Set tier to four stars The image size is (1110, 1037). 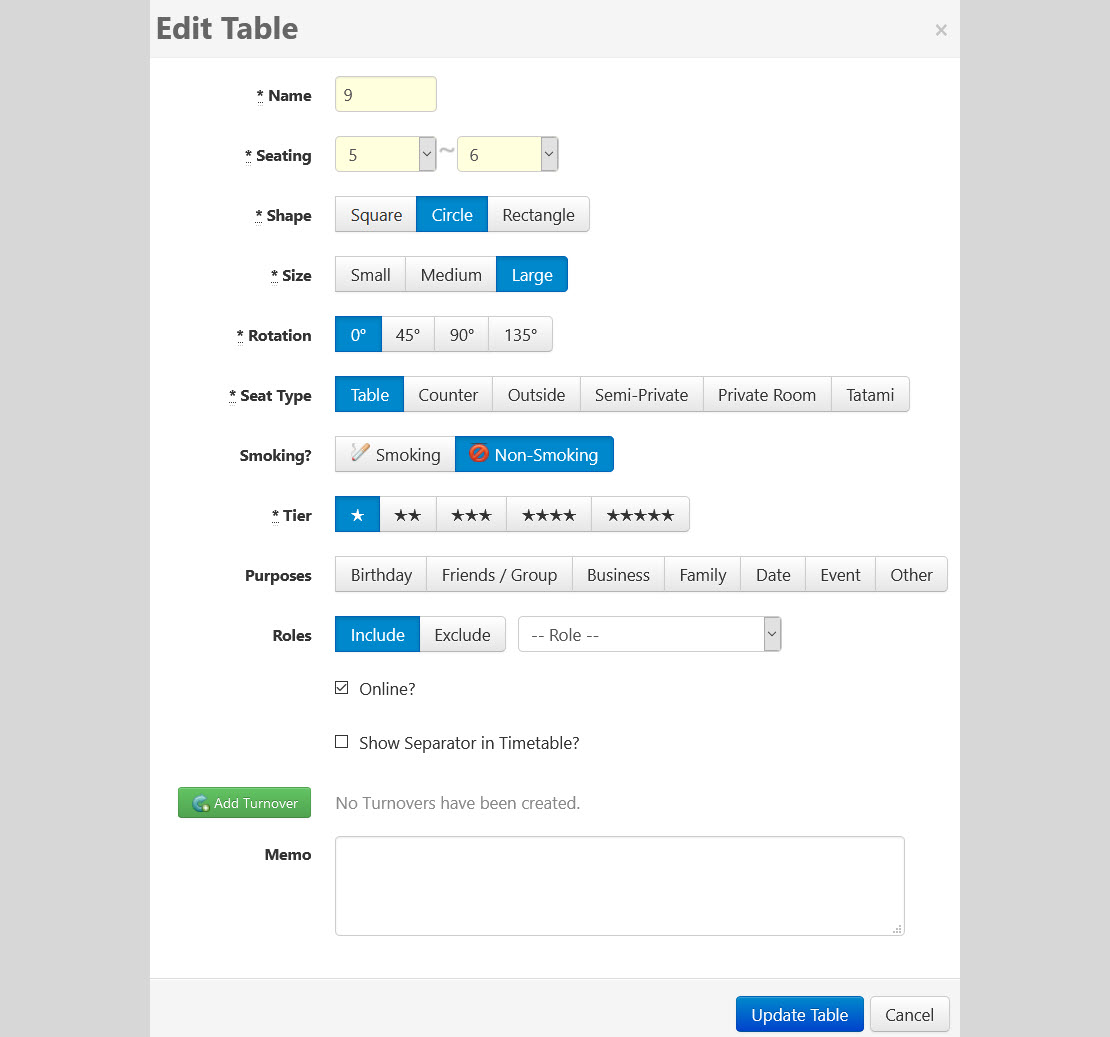[549, 515]
